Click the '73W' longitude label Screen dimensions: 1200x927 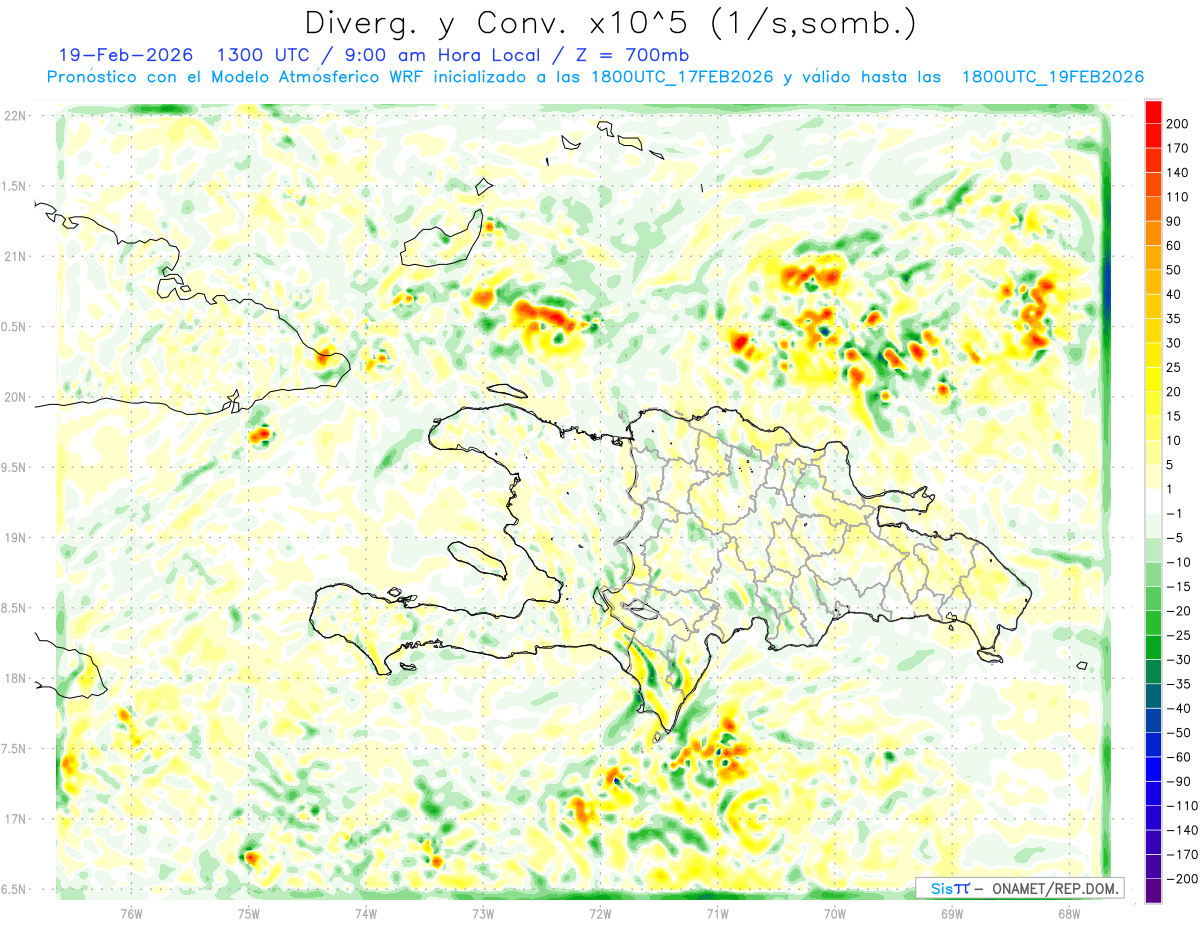point(483,912)
